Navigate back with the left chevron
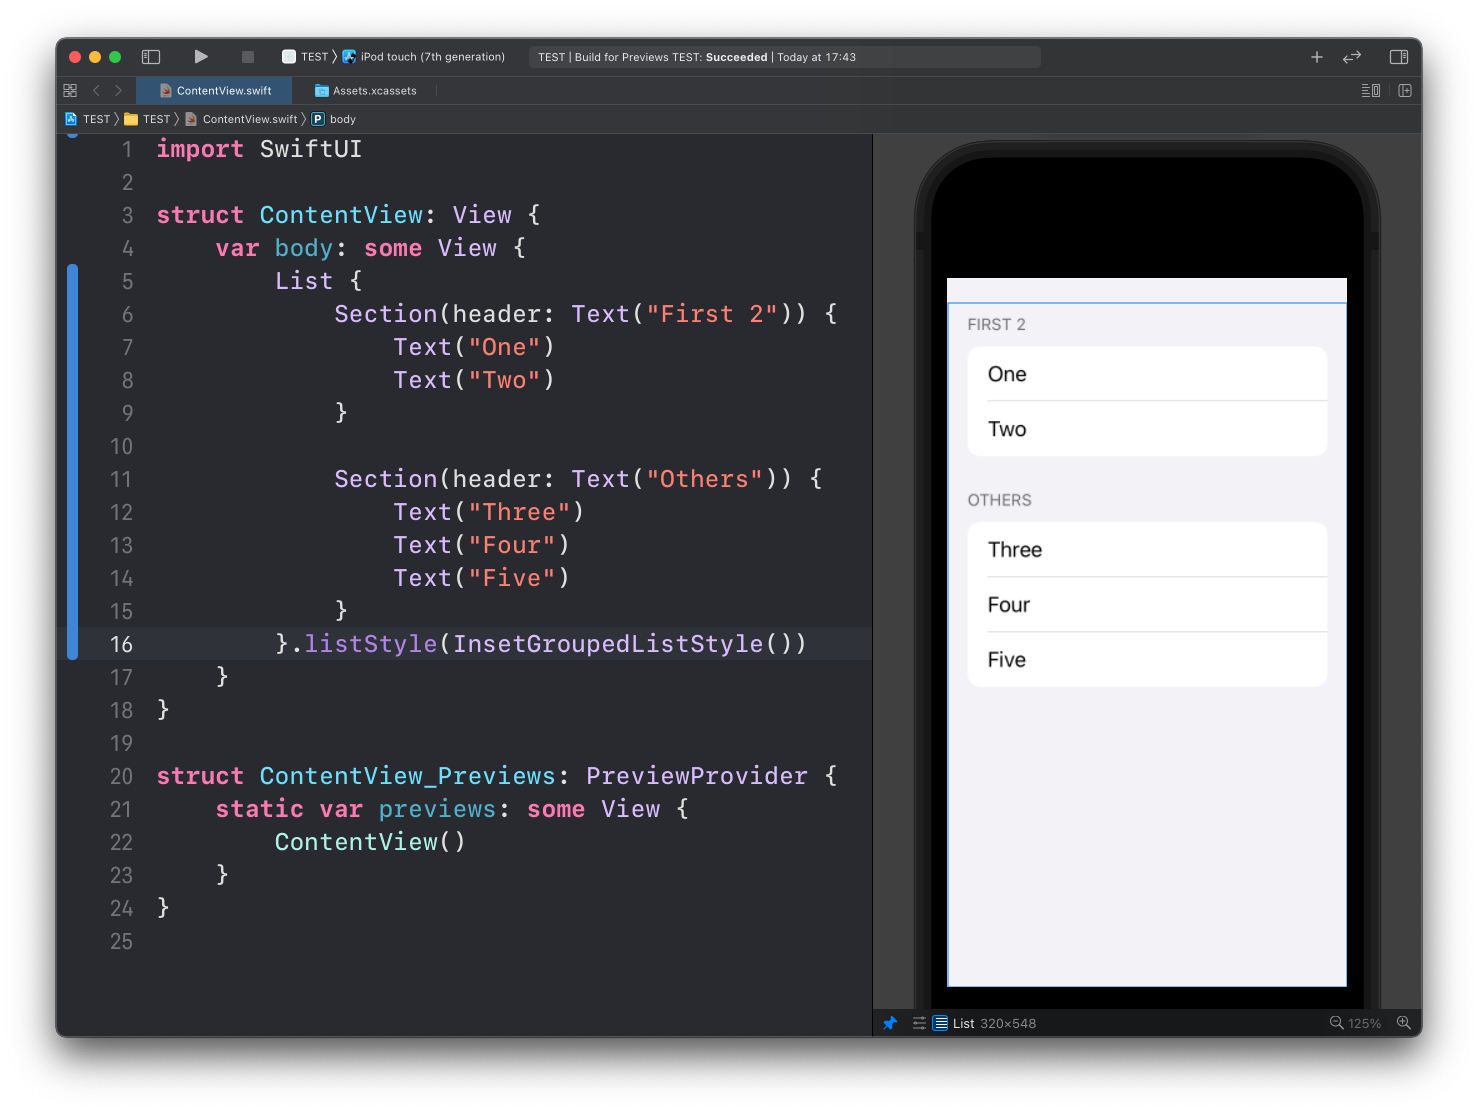 (95, 90)
